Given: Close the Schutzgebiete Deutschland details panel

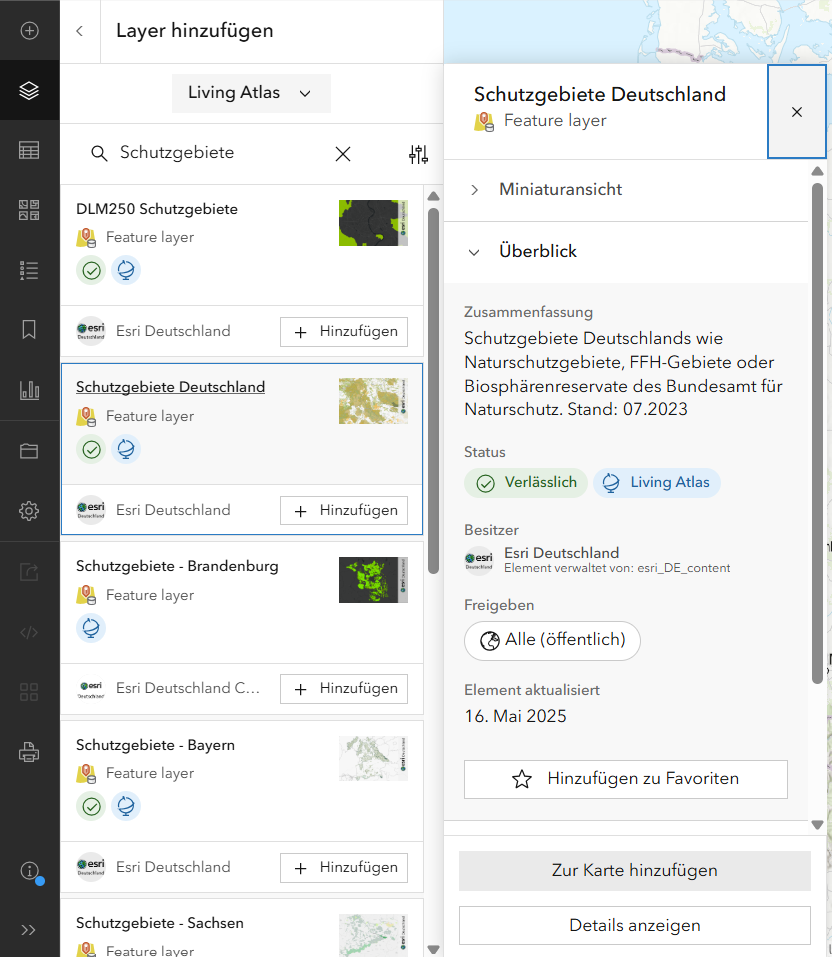Looking at the screenshot, I should click(x=797, y=112).
